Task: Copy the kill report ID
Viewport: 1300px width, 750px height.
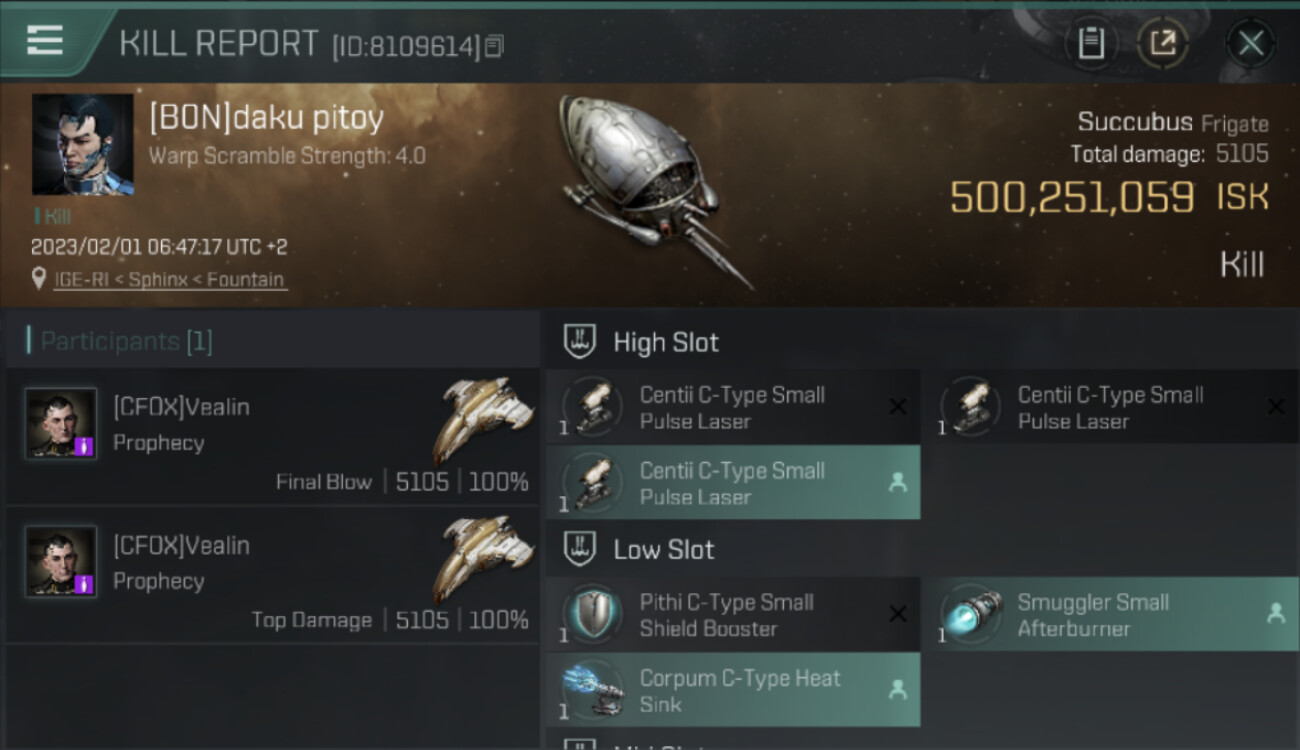Action: [495, 46]
